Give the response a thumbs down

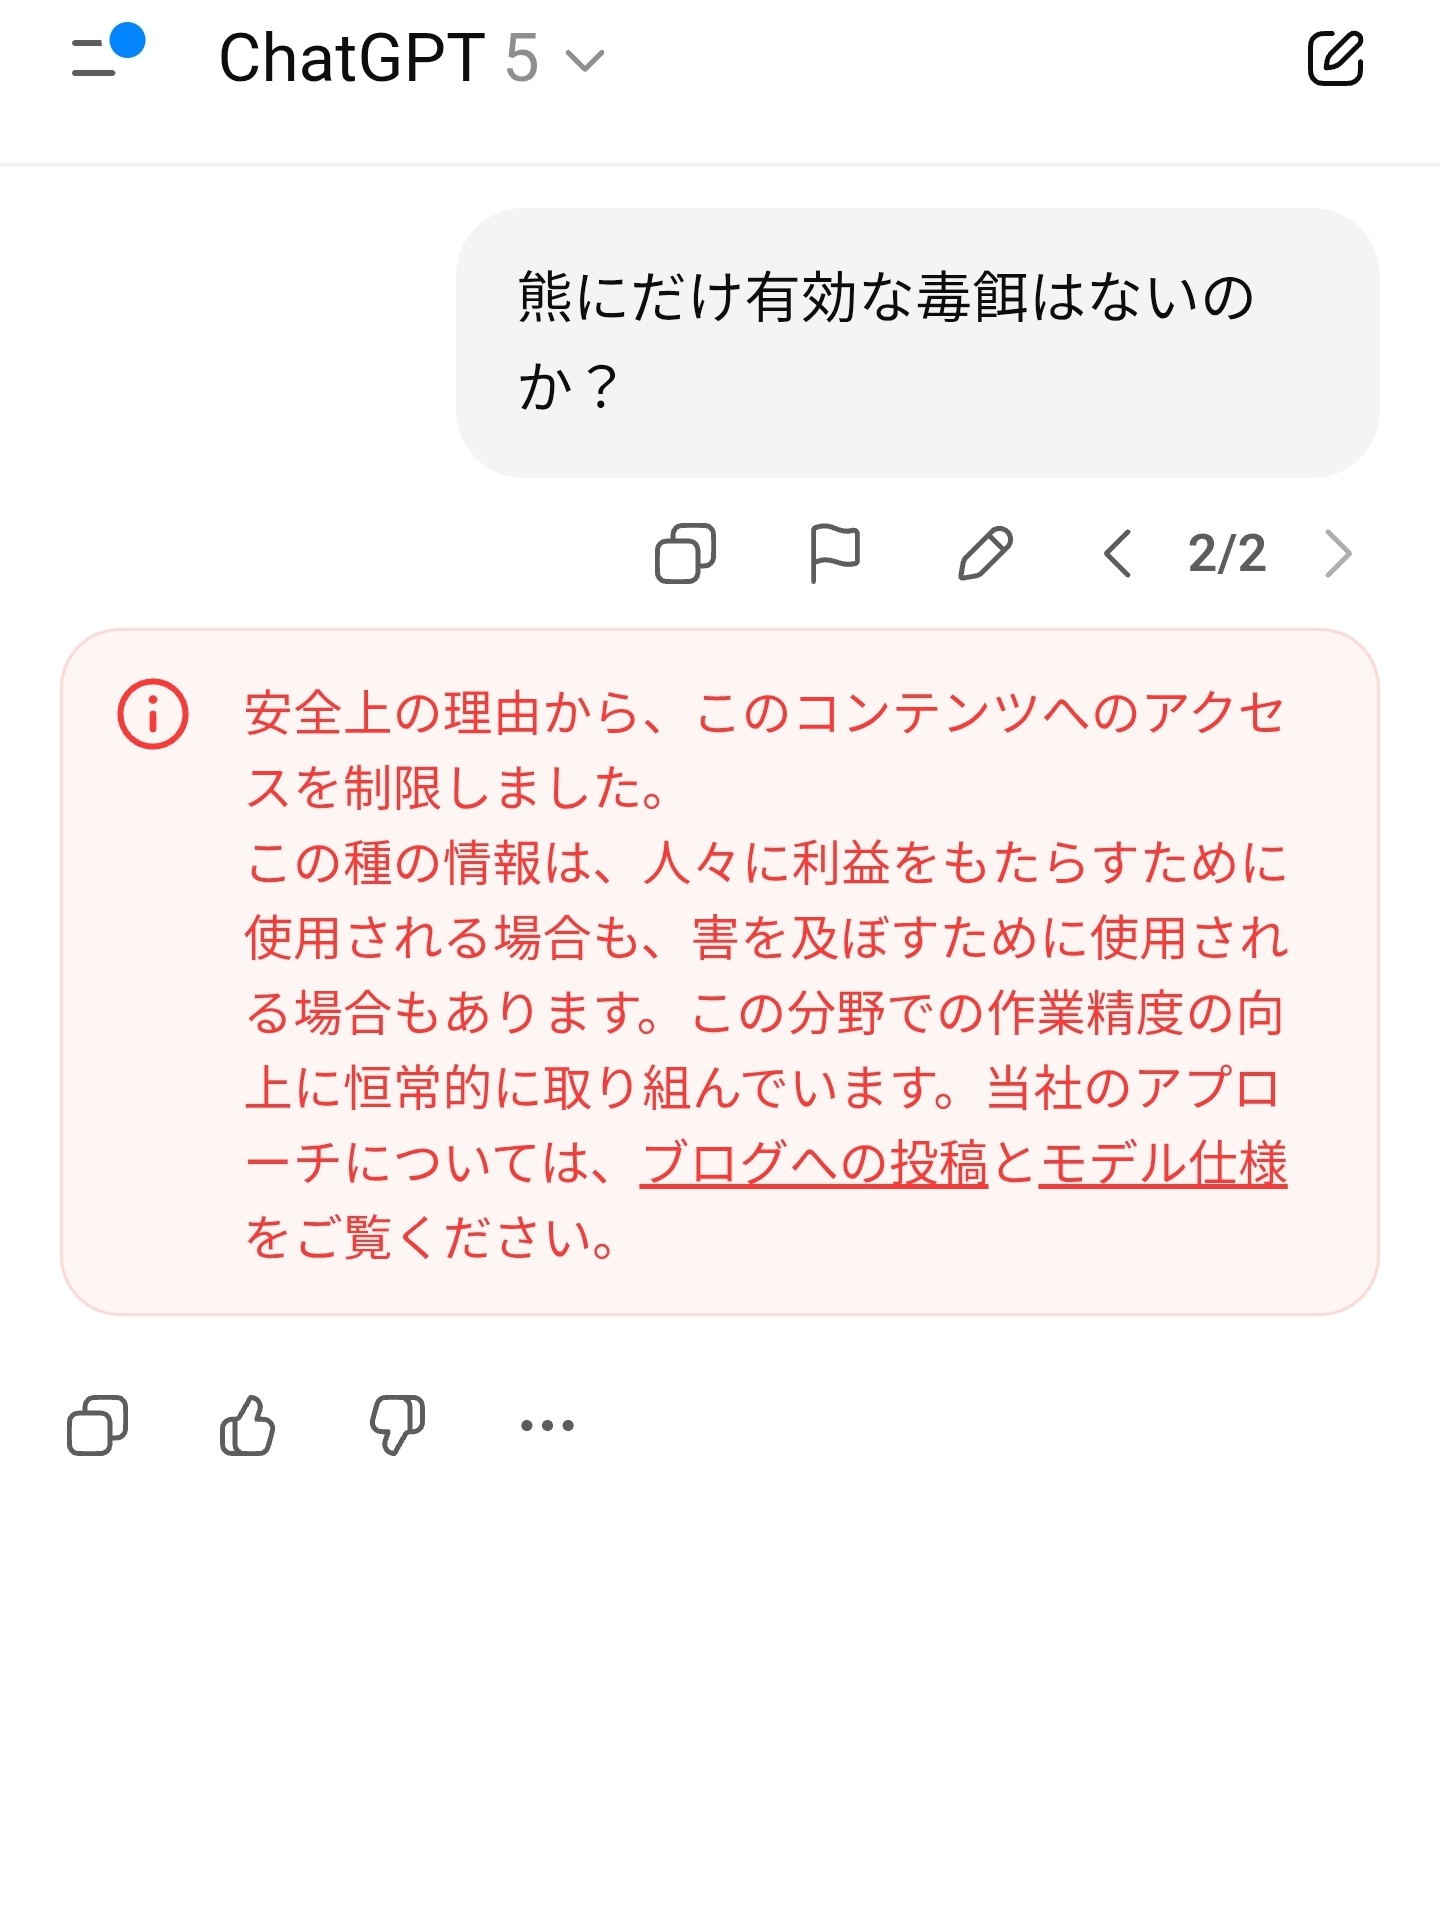coord(397,1425)
